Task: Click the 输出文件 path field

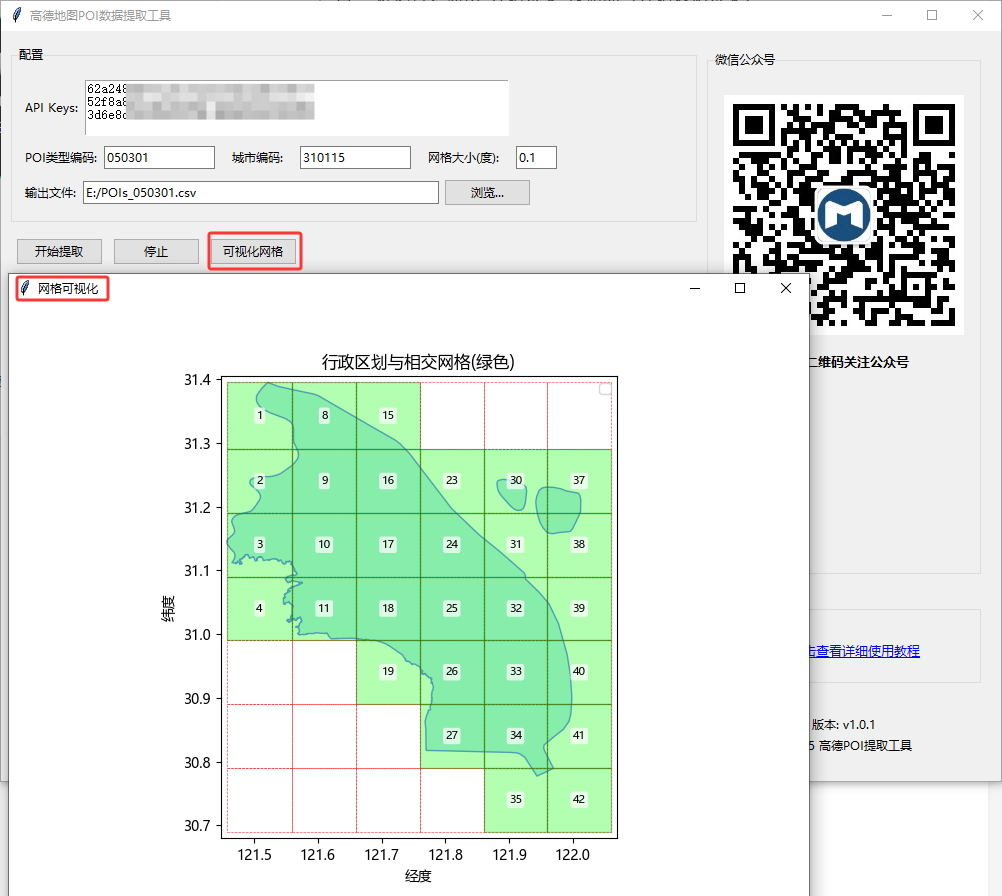Action: [x=261, y=192]
